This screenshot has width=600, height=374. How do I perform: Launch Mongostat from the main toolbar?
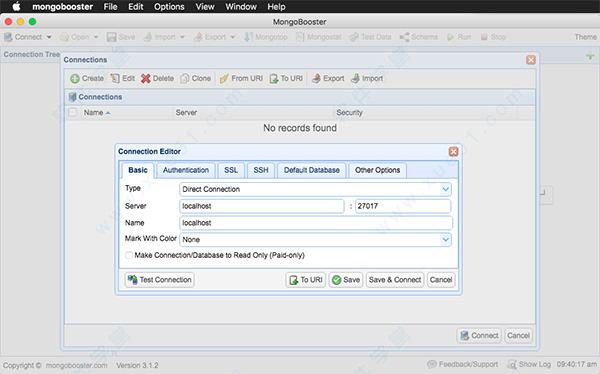coord(318,37)
